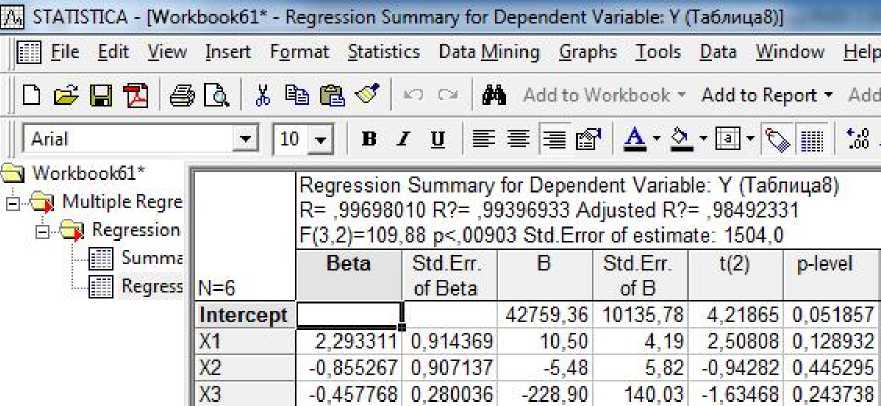The image size is (881, 406).
Task: Collapse the Regression results folder node
Action: click(42, 232)
